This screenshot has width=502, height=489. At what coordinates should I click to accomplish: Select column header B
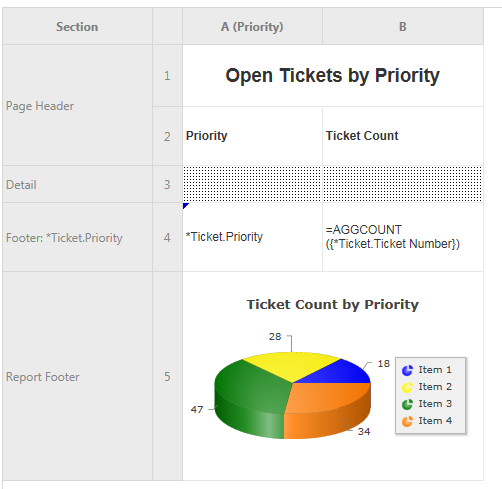pos(403,27)
